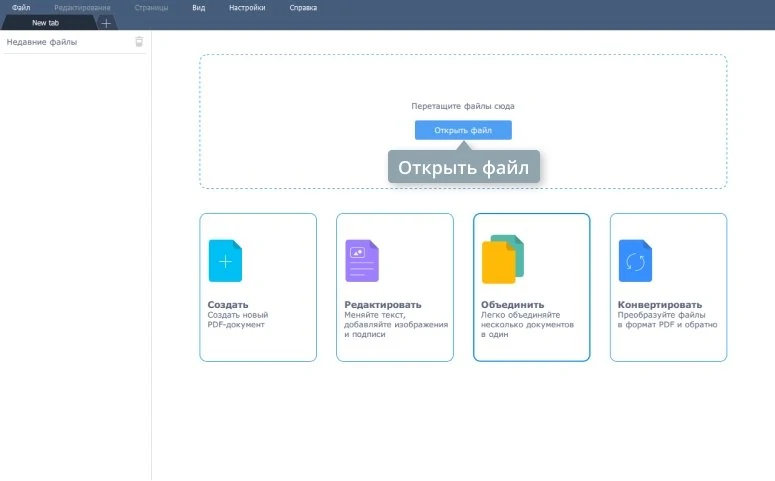Open the Настройки menu
This screenshot has width=775, height=481.
click(x=247, y=7)
